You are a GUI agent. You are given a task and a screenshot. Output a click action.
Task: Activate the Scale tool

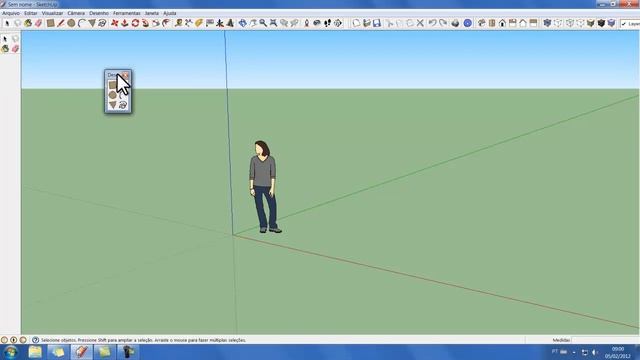coord(156,23)
